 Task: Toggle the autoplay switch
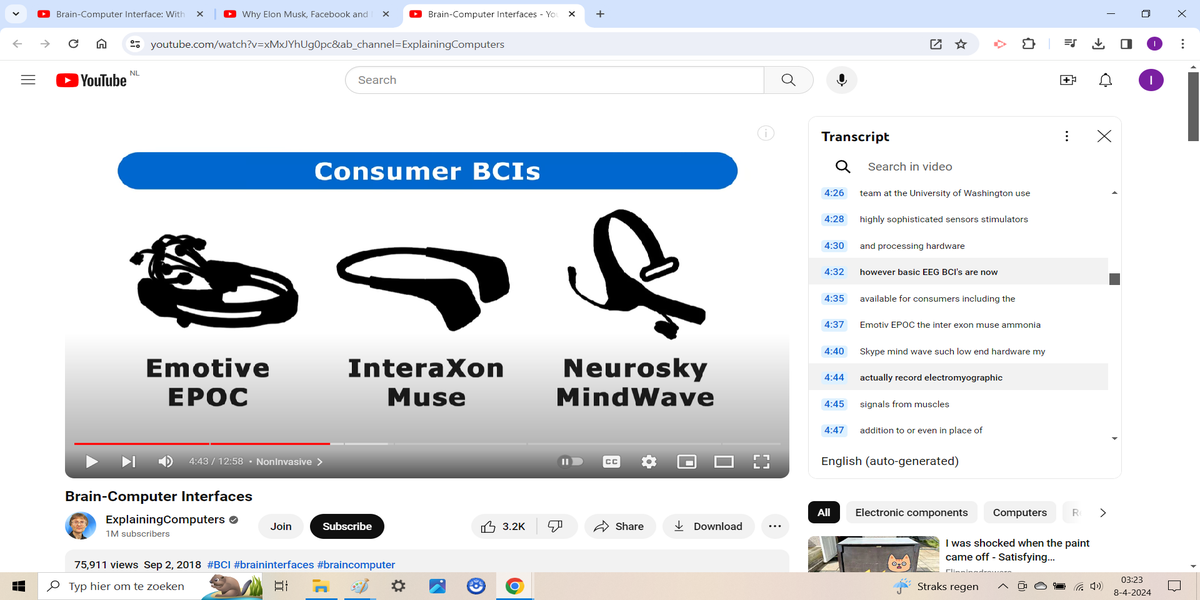pyautogui.click(x=570, y=461)
